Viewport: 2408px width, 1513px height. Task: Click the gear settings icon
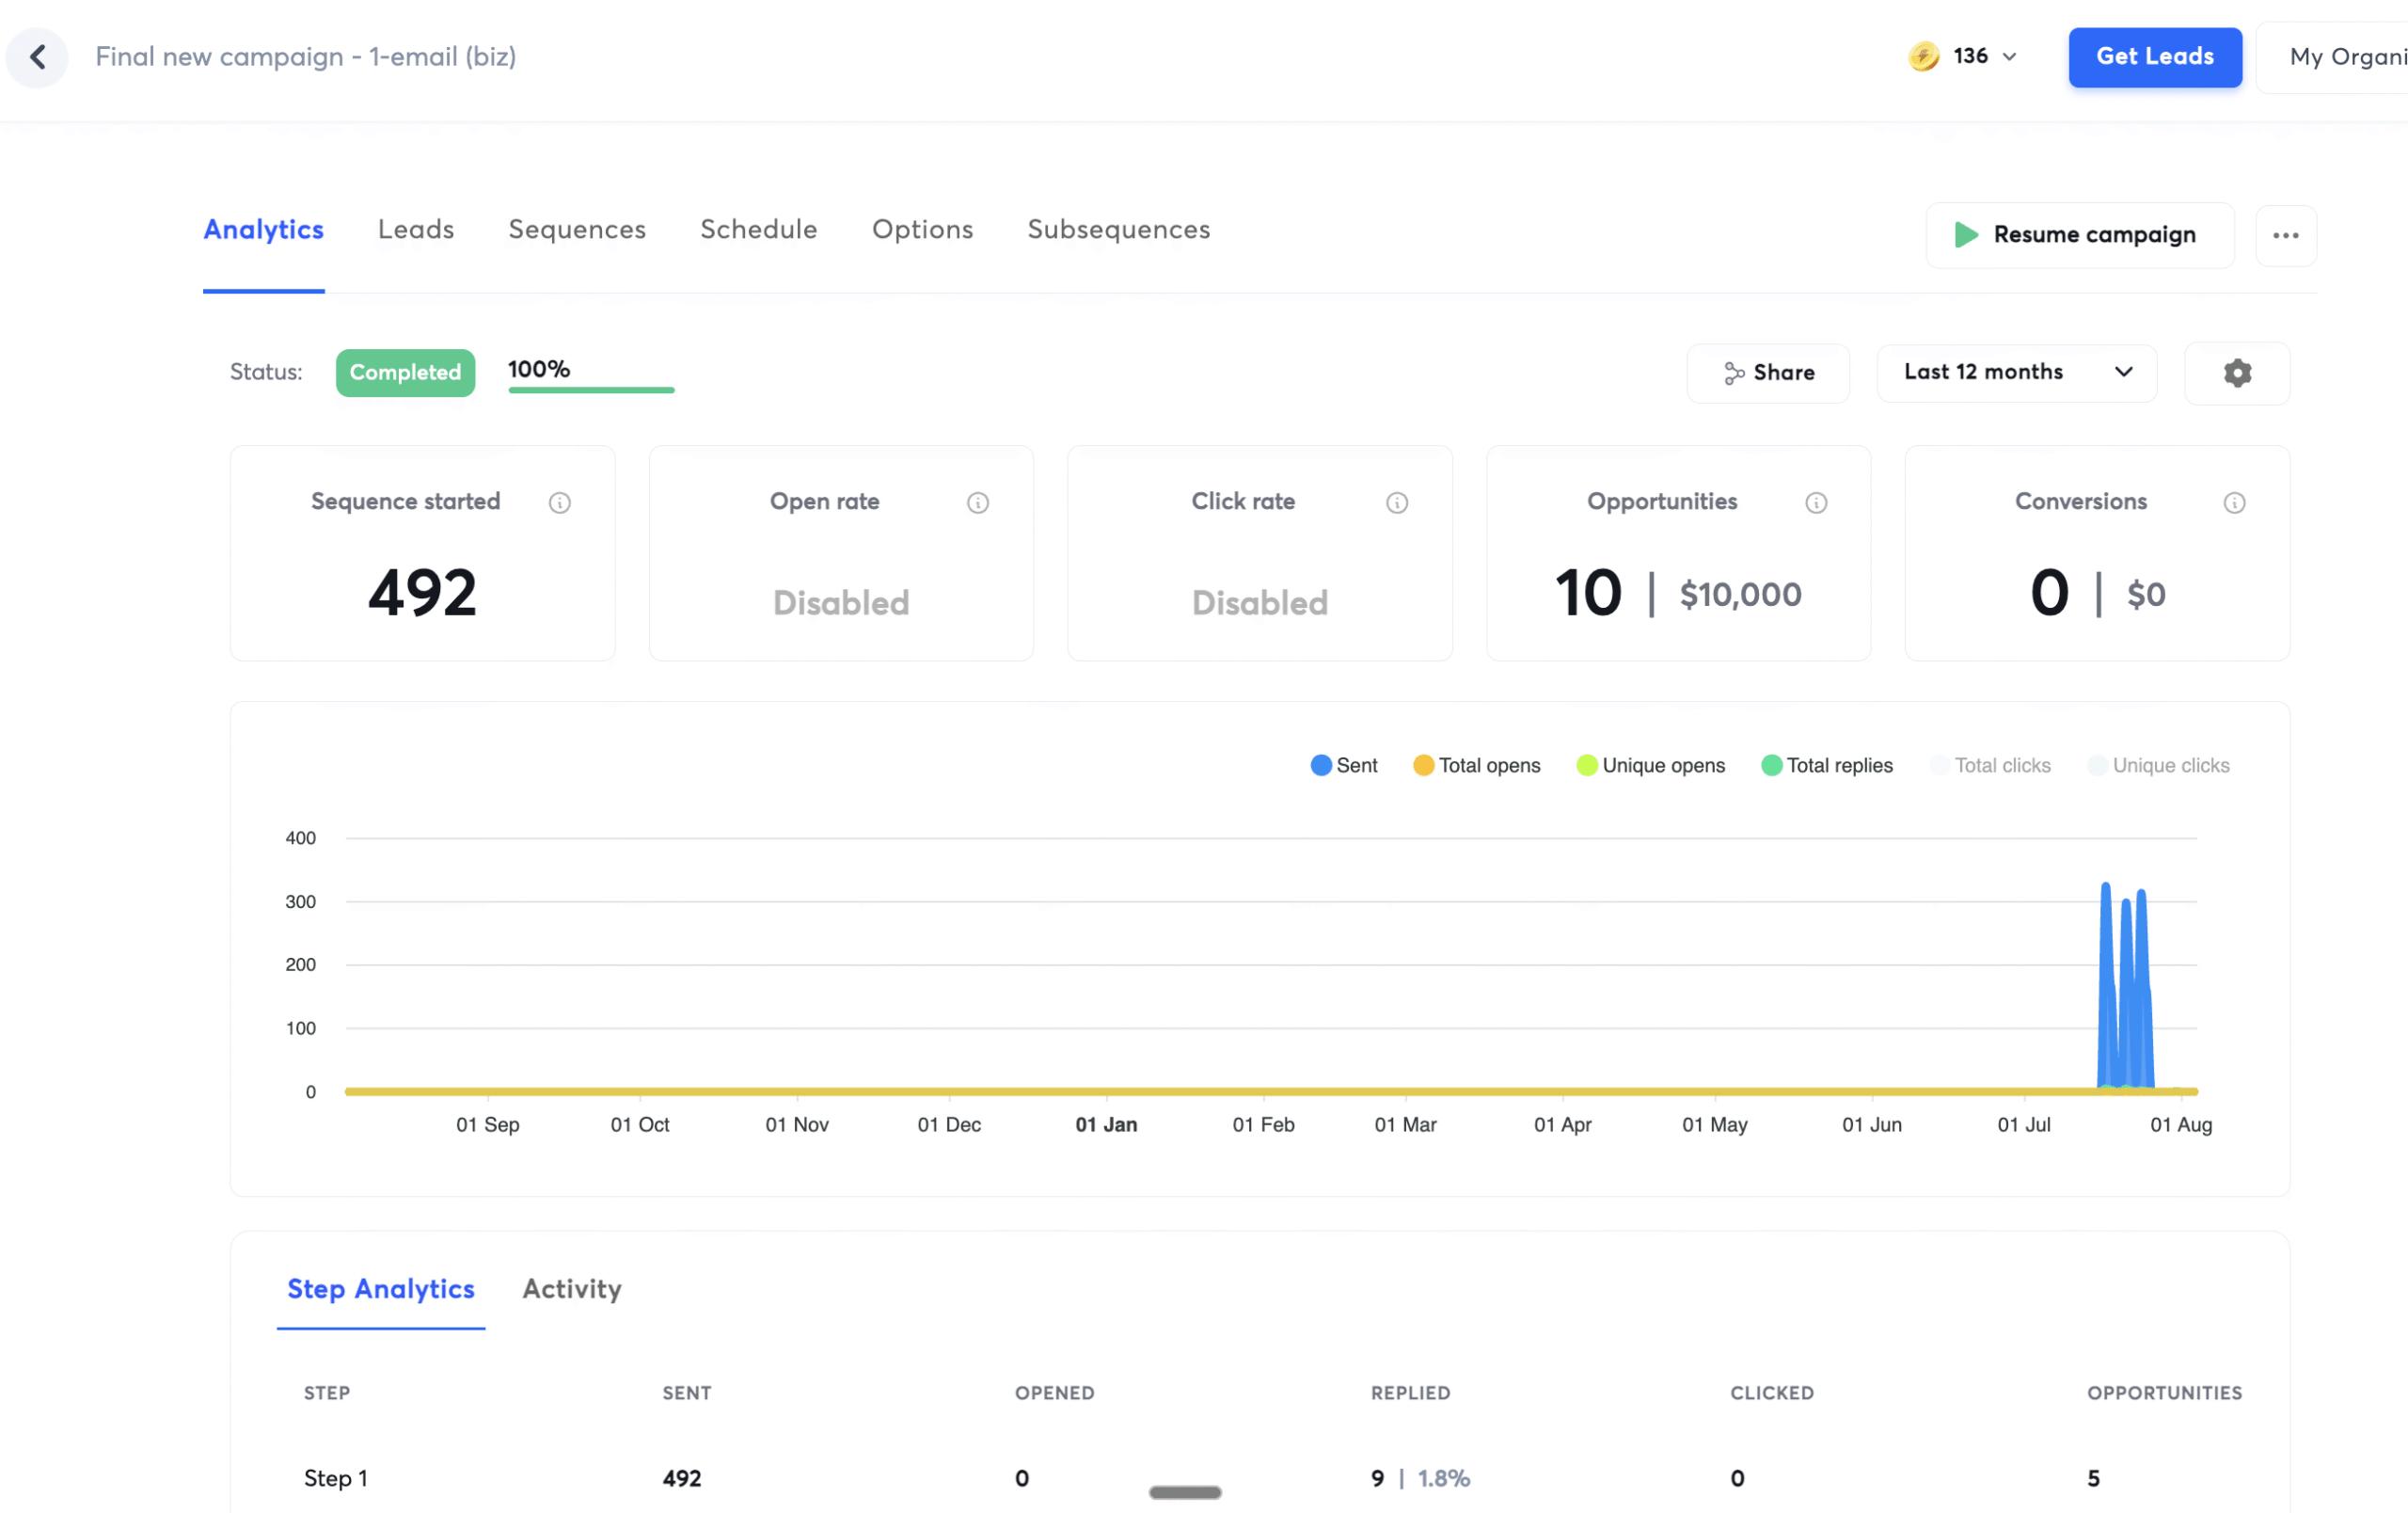2237,373
